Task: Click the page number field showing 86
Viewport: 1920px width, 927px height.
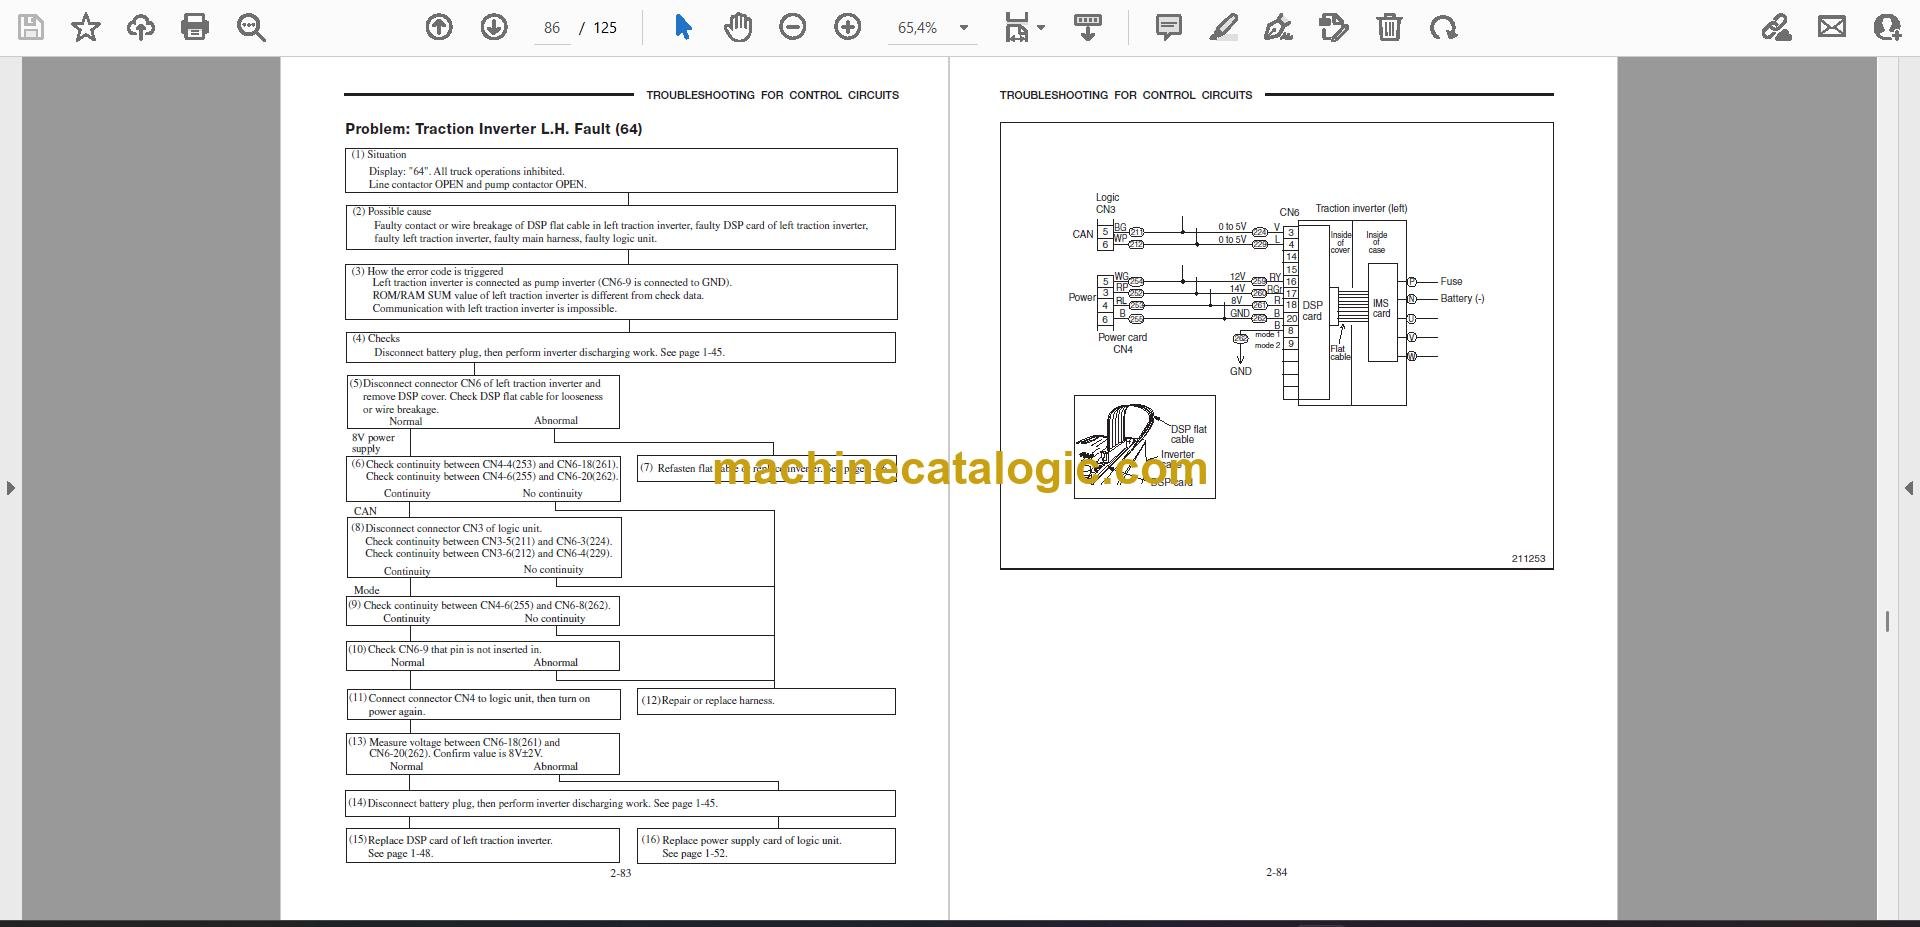Action: 552,28
